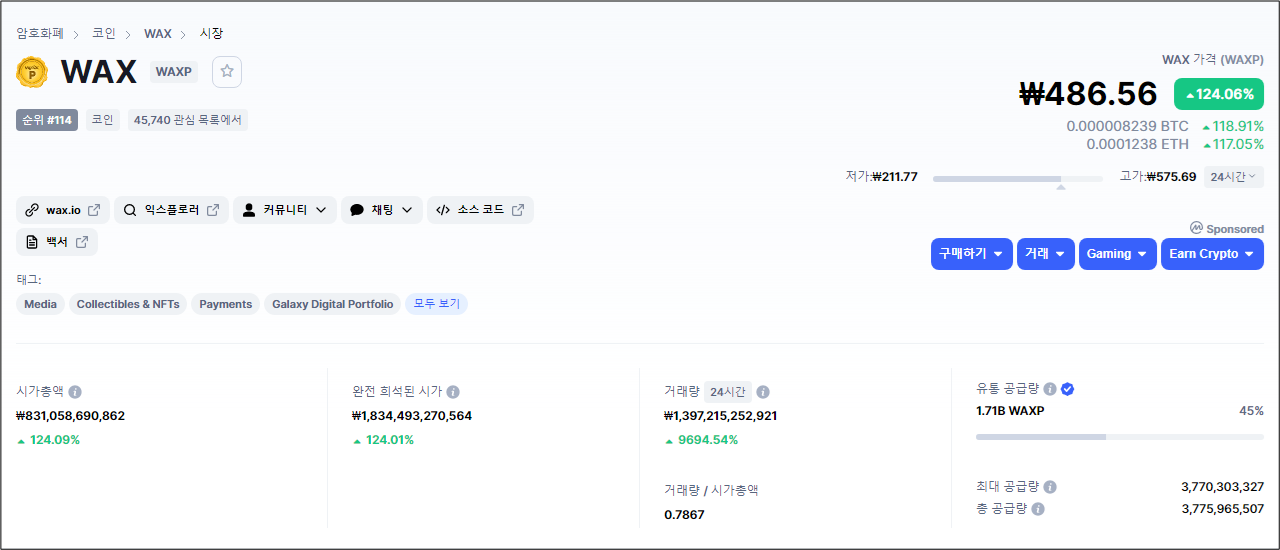This screenshot has height=550, width=1280.
Task: Open the 익스플로러 explorer link
Action: click(171, 210)
